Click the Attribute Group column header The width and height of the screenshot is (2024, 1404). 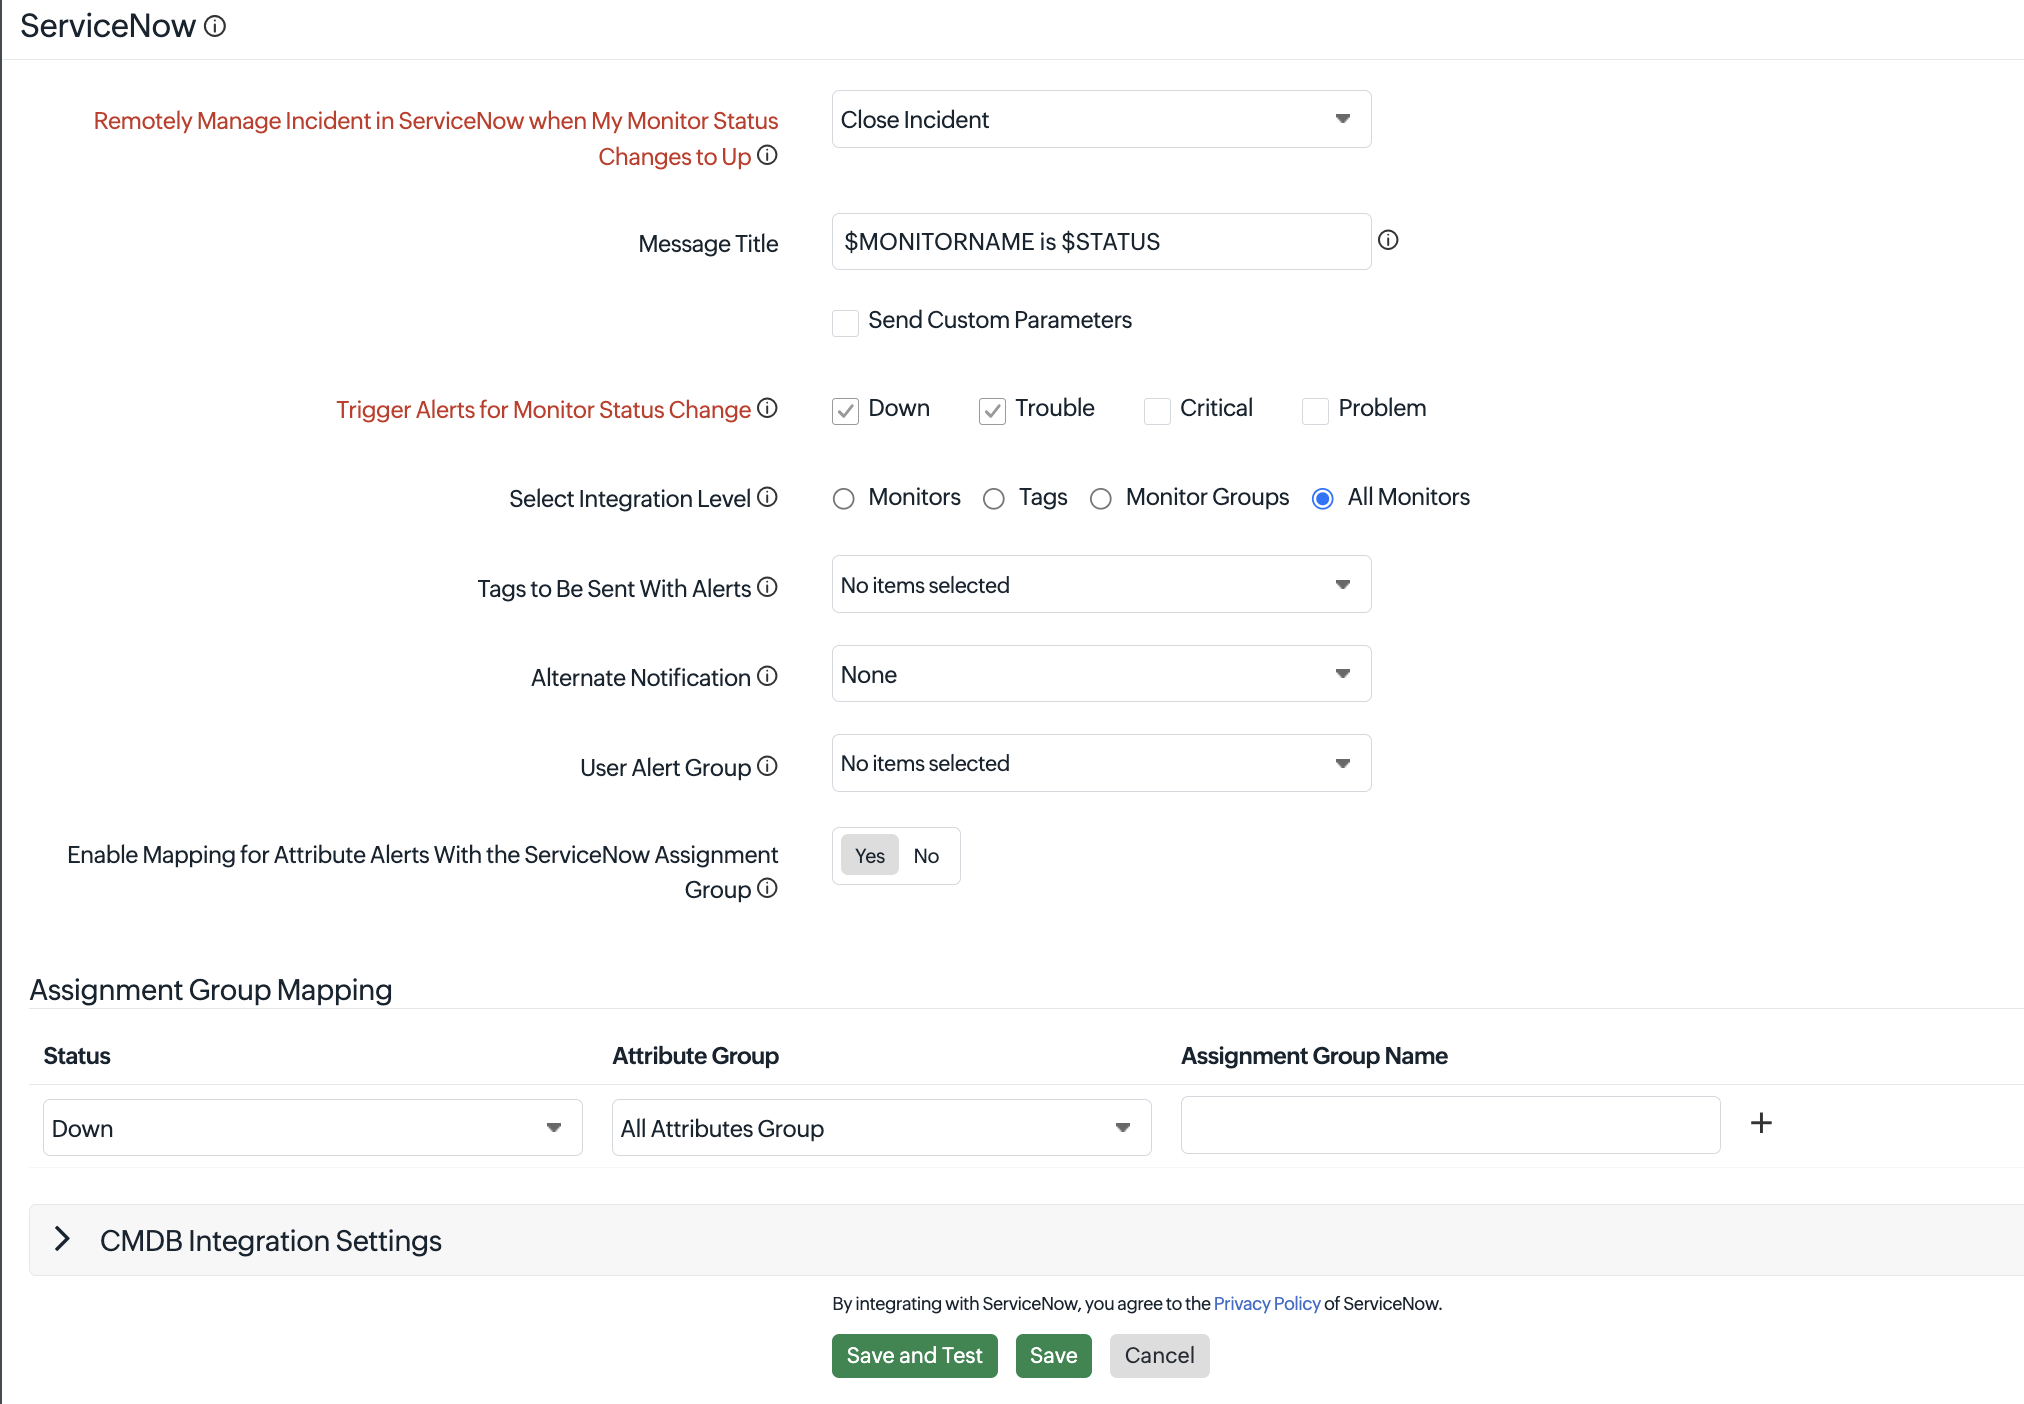(695, 1056)
